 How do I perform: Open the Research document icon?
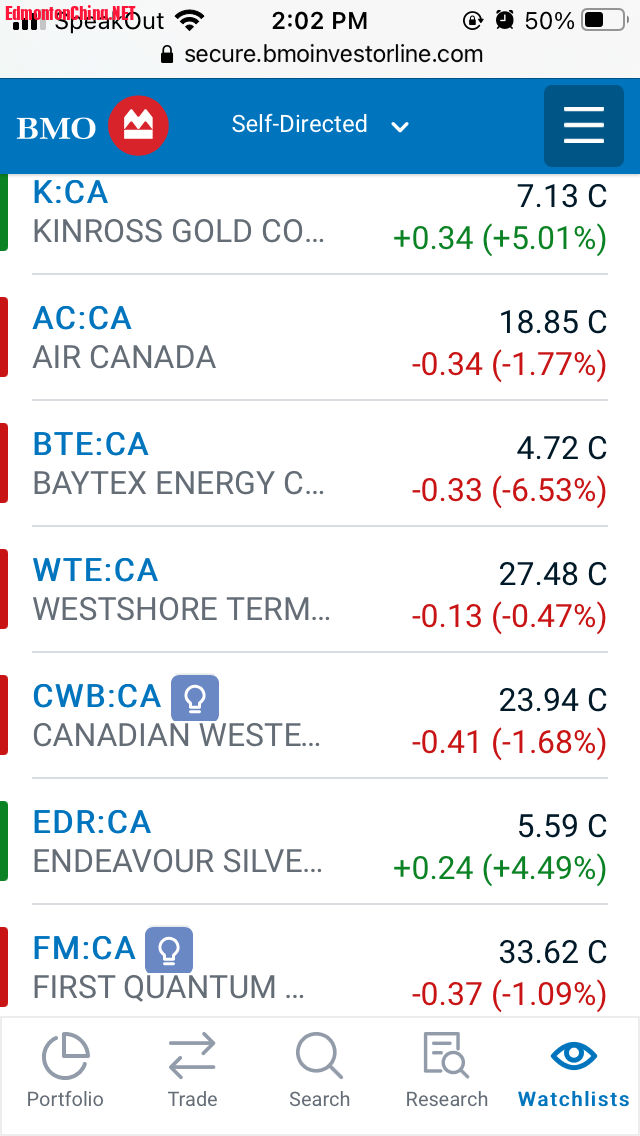[x=446, y=1058]
